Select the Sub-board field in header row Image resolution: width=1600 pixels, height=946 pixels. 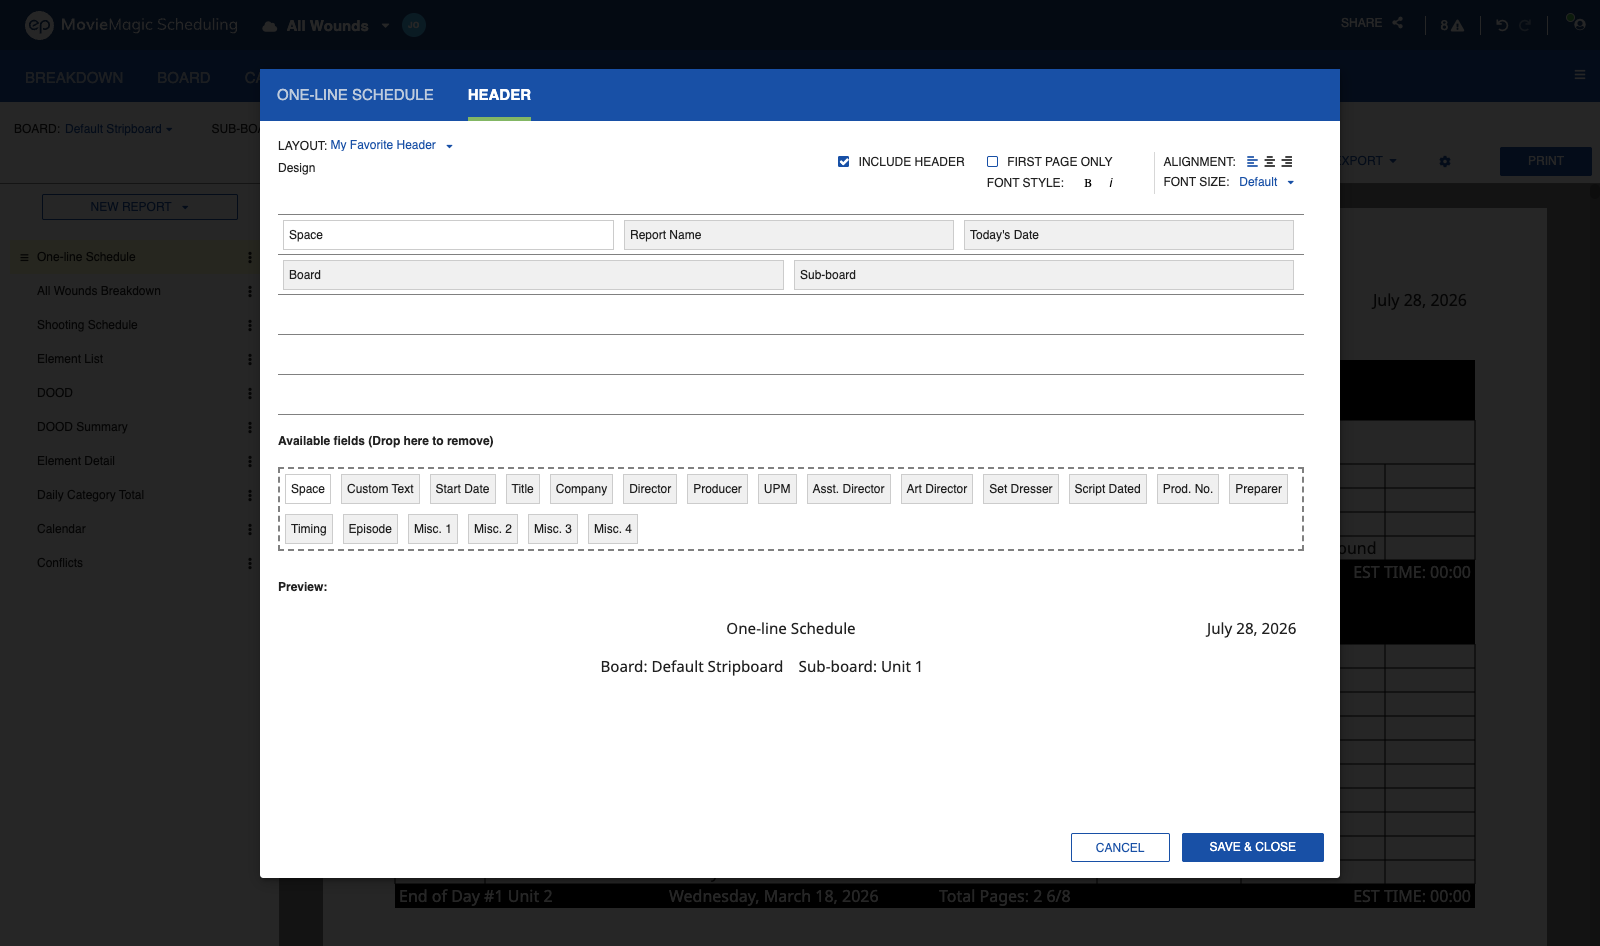click(1044, 275)
